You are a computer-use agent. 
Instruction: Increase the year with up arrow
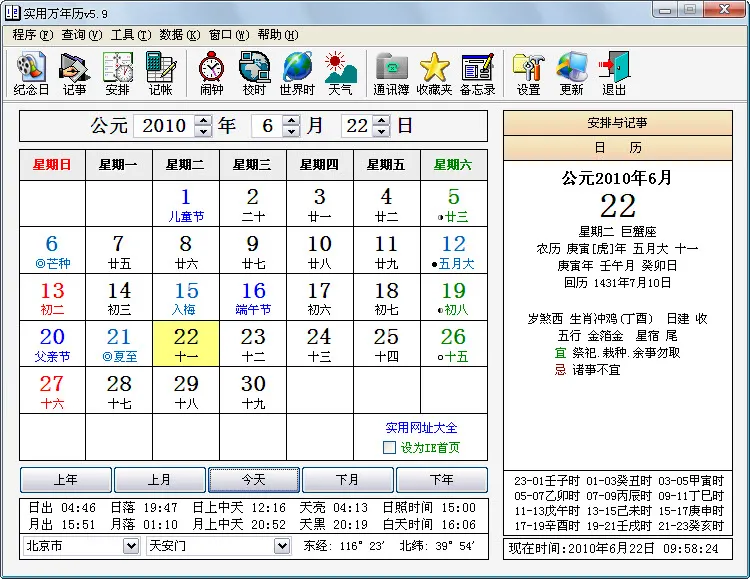tap(203, 120)
